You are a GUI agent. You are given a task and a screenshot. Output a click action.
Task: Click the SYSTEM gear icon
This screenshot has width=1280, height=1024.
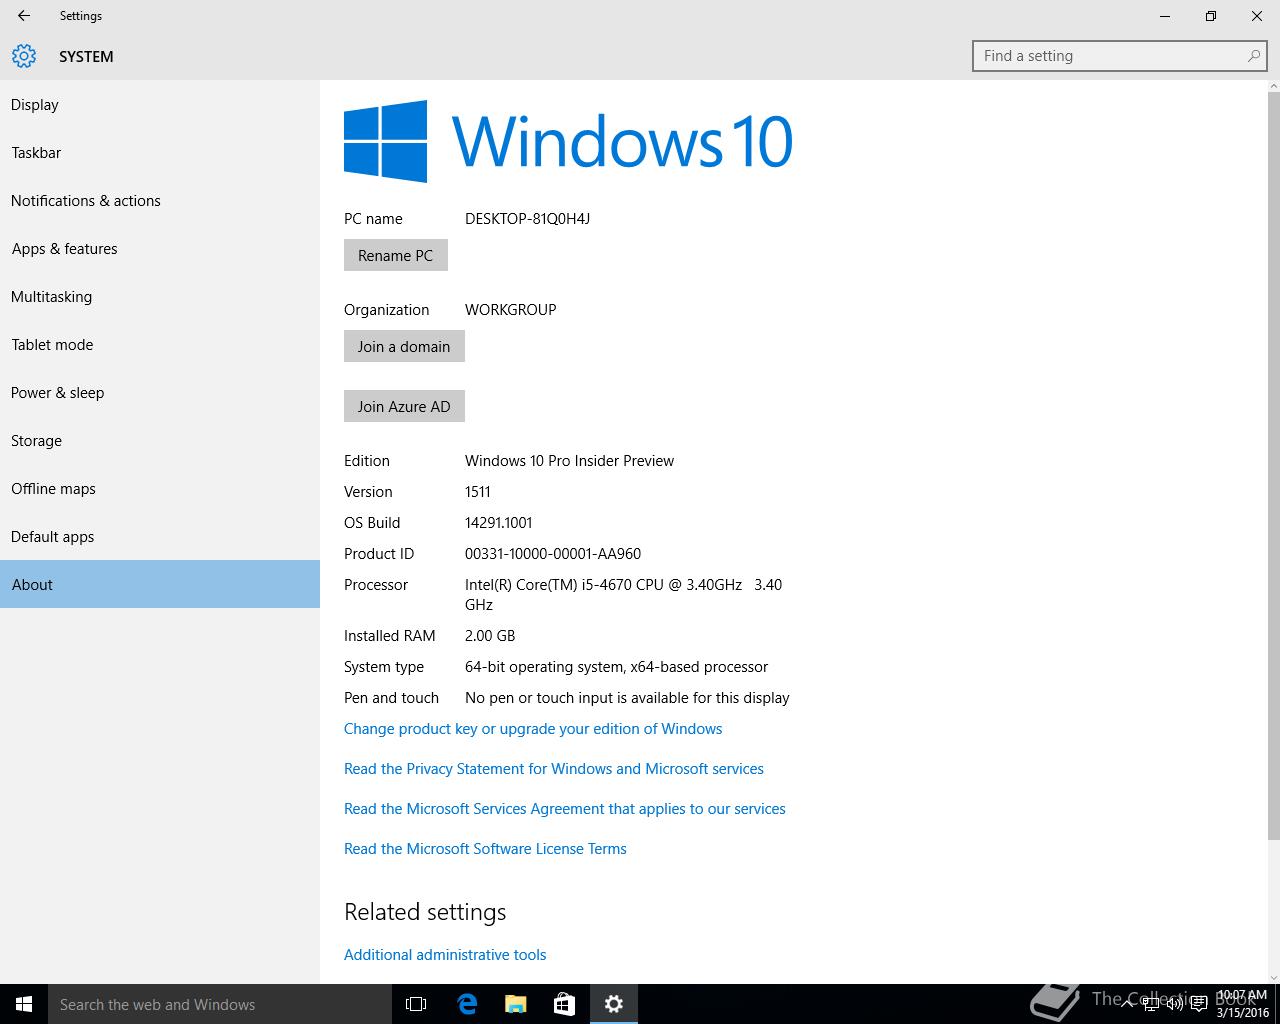[24, 56]
